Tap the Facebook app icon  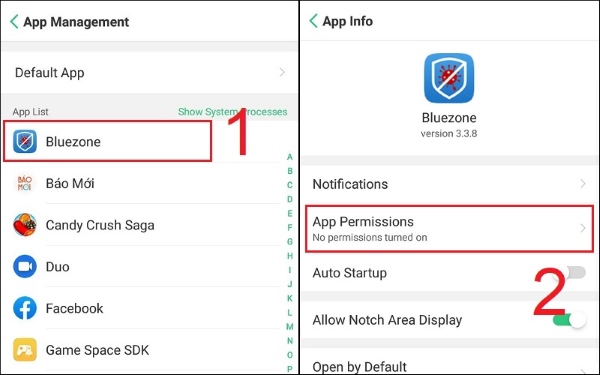pyautogui.click(x=25, y=308)
